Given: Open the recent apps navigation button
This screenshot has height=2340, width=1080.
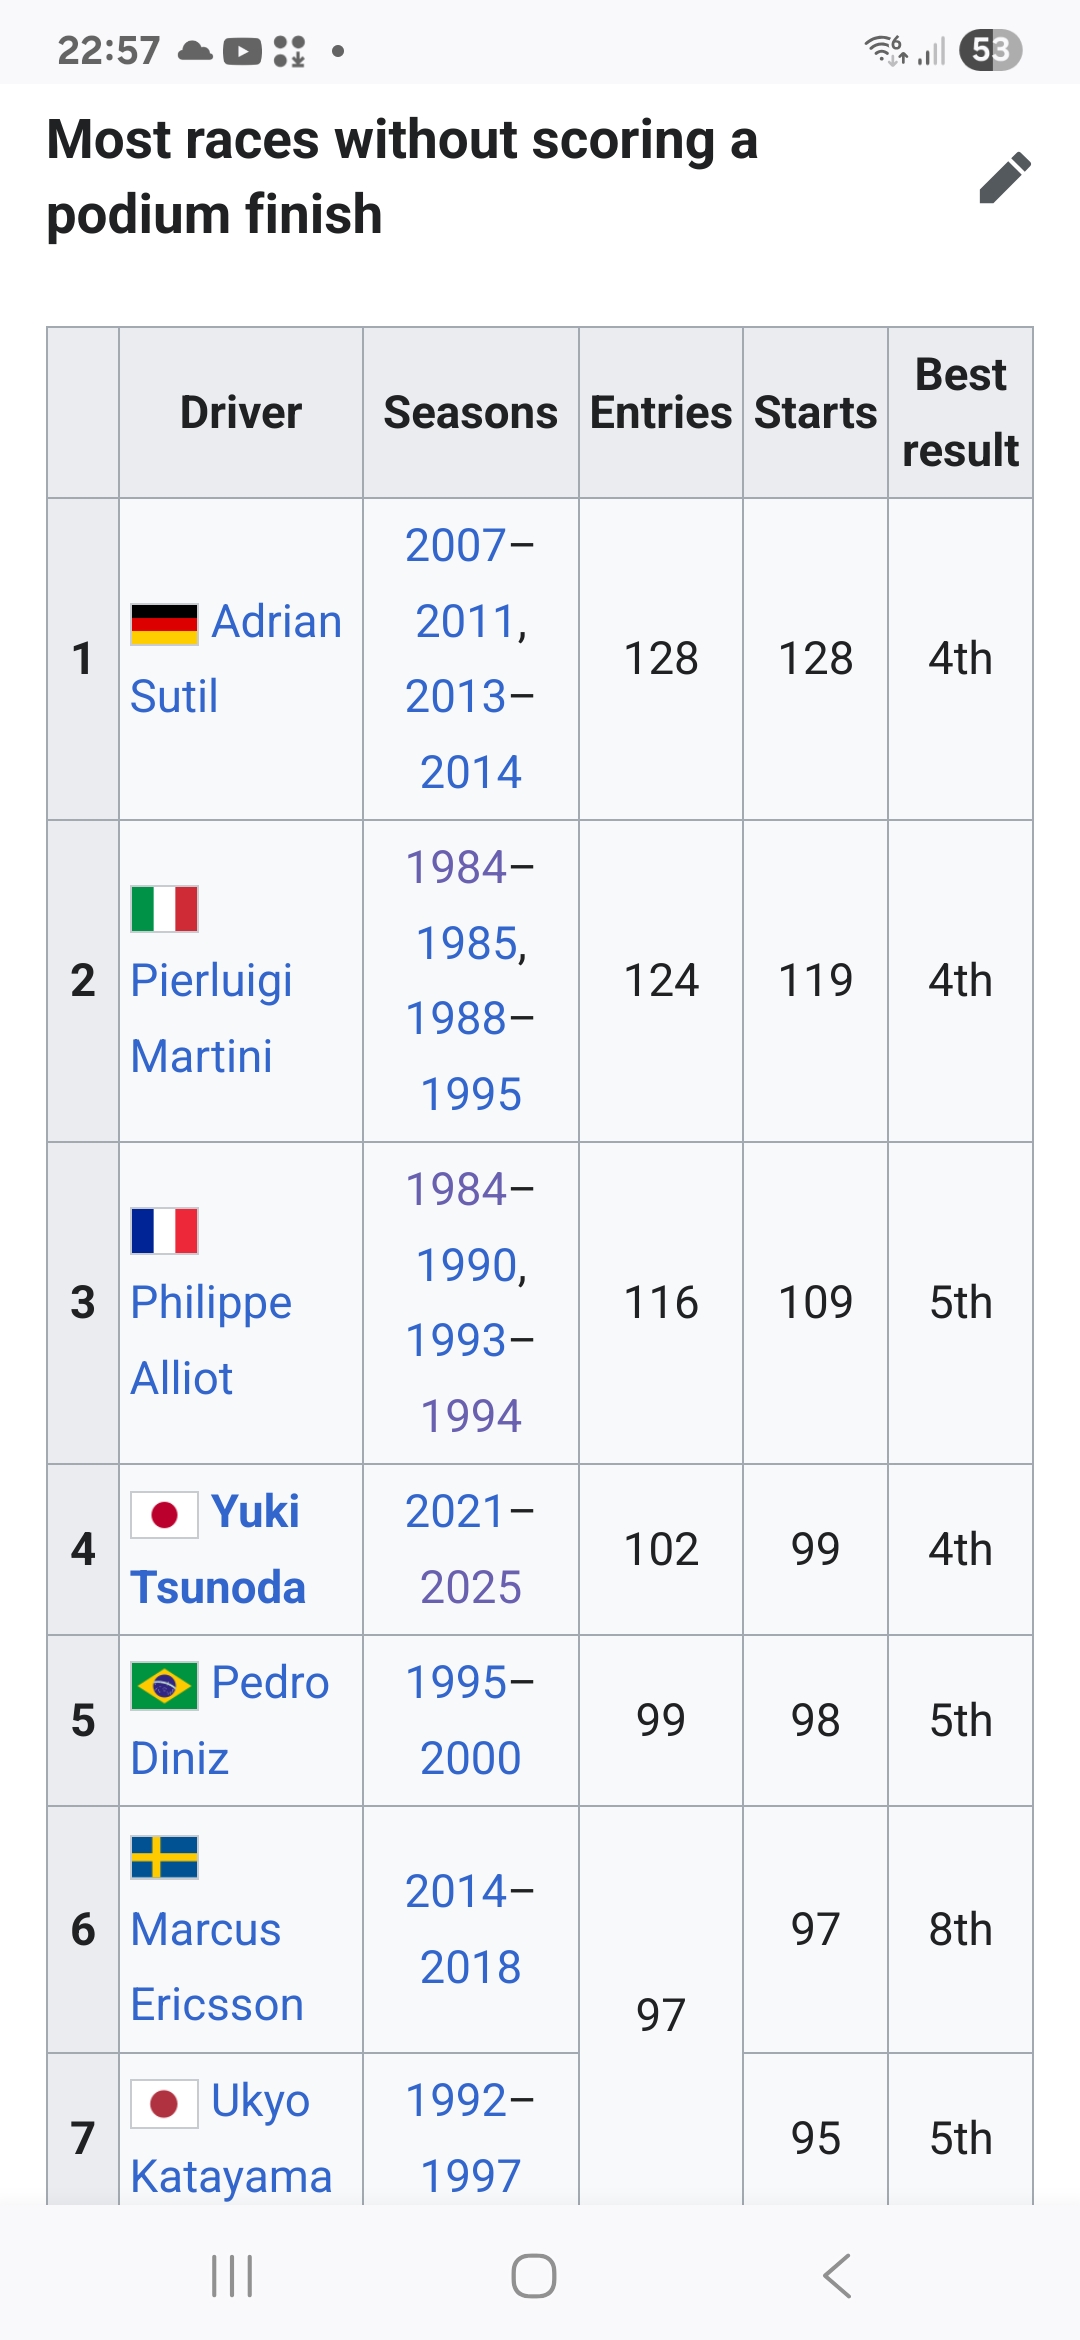Looking at the screenshot, I should click(232, 2276).
